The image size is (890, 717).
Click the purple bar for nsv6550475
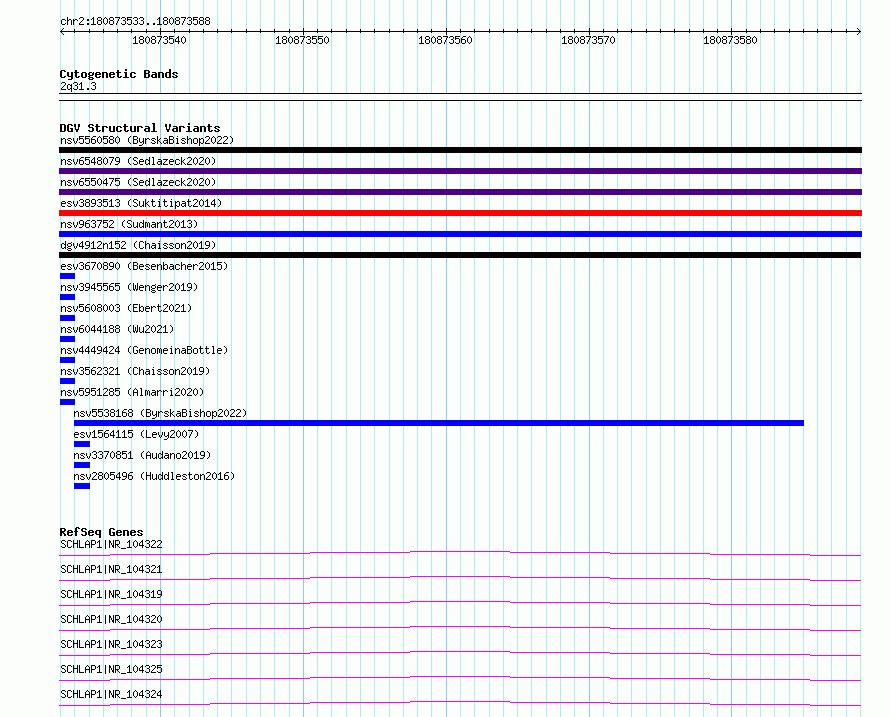click(460, 192)
